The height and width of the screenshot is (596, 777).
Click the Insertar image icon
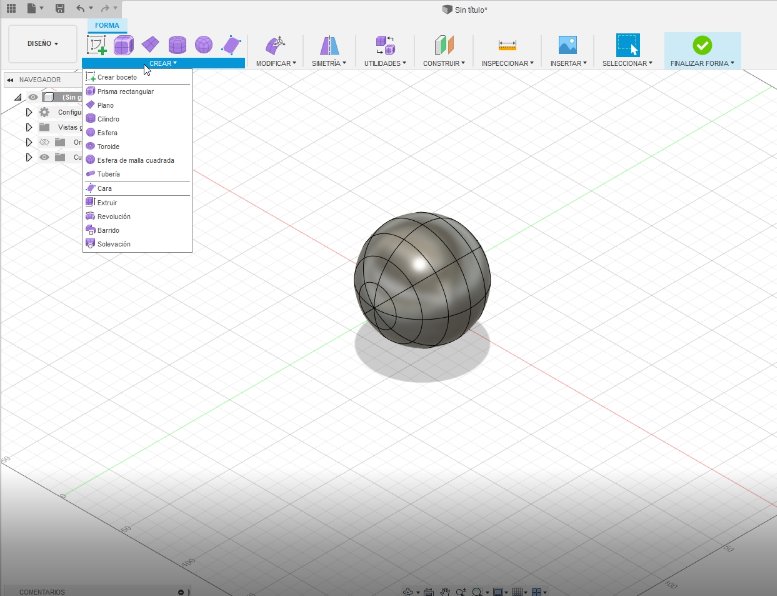pos(567,45)
